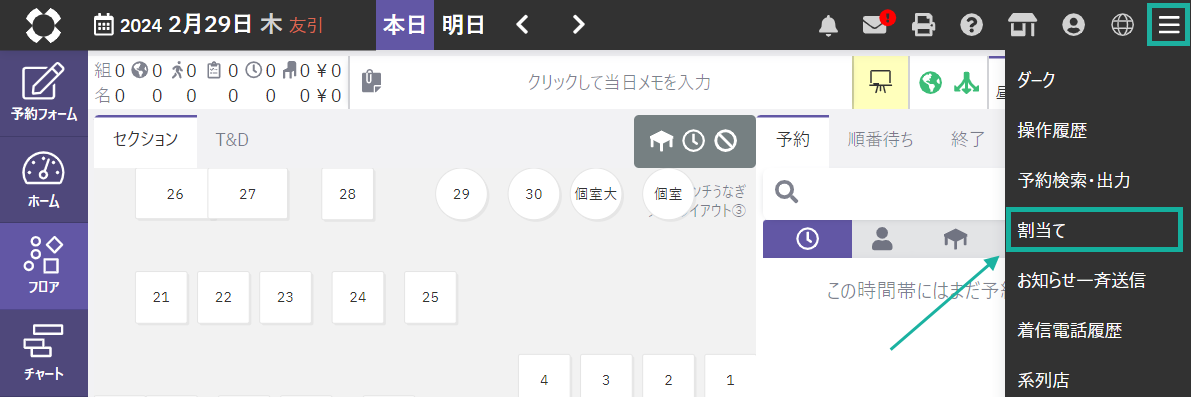Click the 明日 button
This screenshot has height=397, width=1191.
pos(463,25)
